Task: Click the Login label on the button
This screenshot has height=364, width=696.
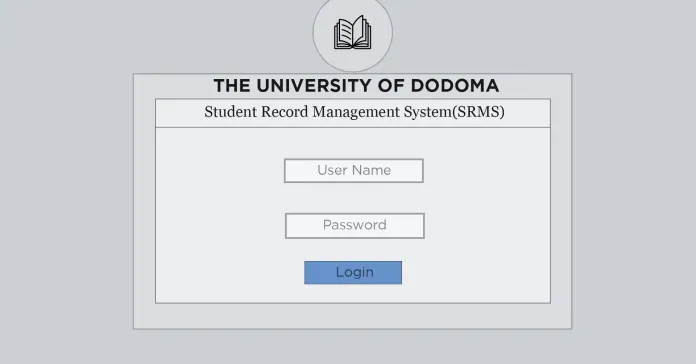Action: (x=355, y=272)
